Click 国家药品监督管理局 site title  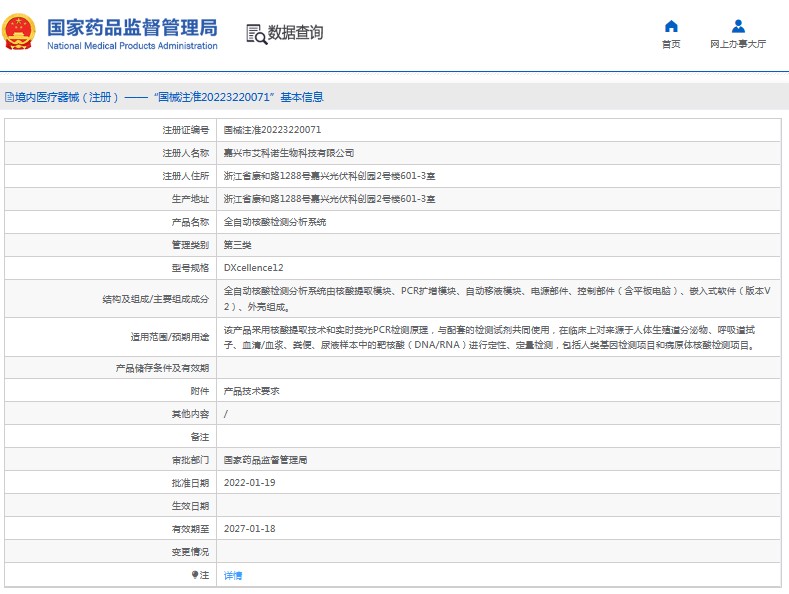click(x=132, y=28)
